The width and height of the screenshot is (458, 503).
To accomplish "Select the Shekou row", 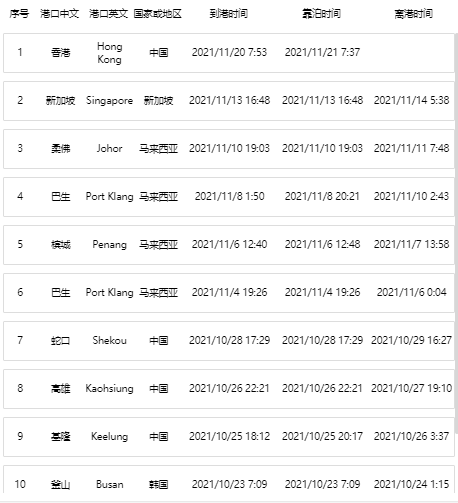I will click(x=229, y=341).
